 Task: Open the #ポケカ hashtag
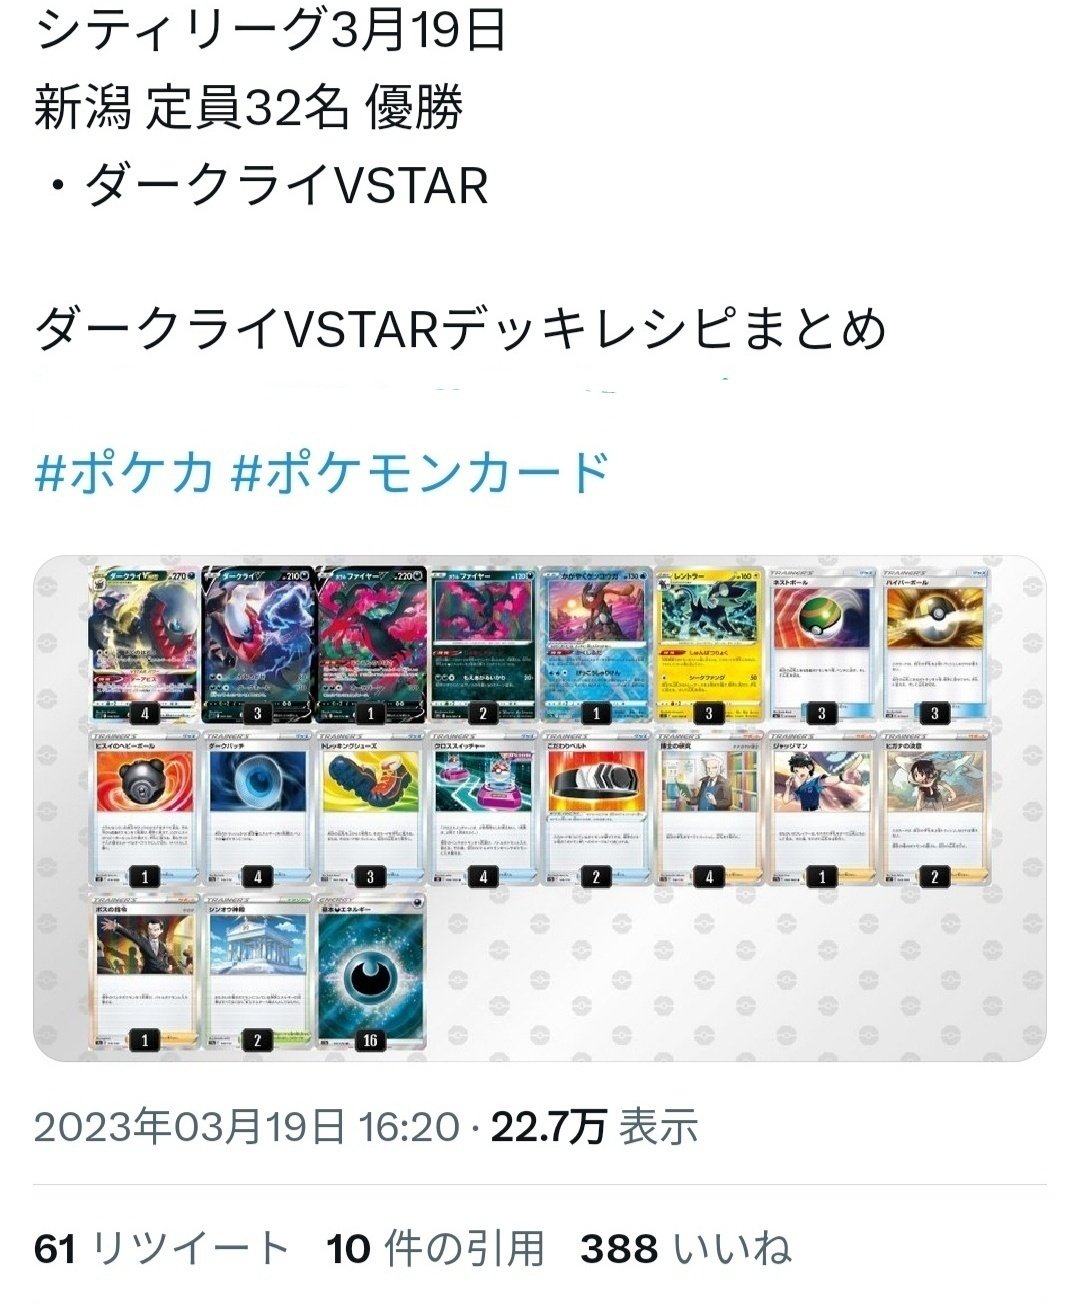[124, 472]
